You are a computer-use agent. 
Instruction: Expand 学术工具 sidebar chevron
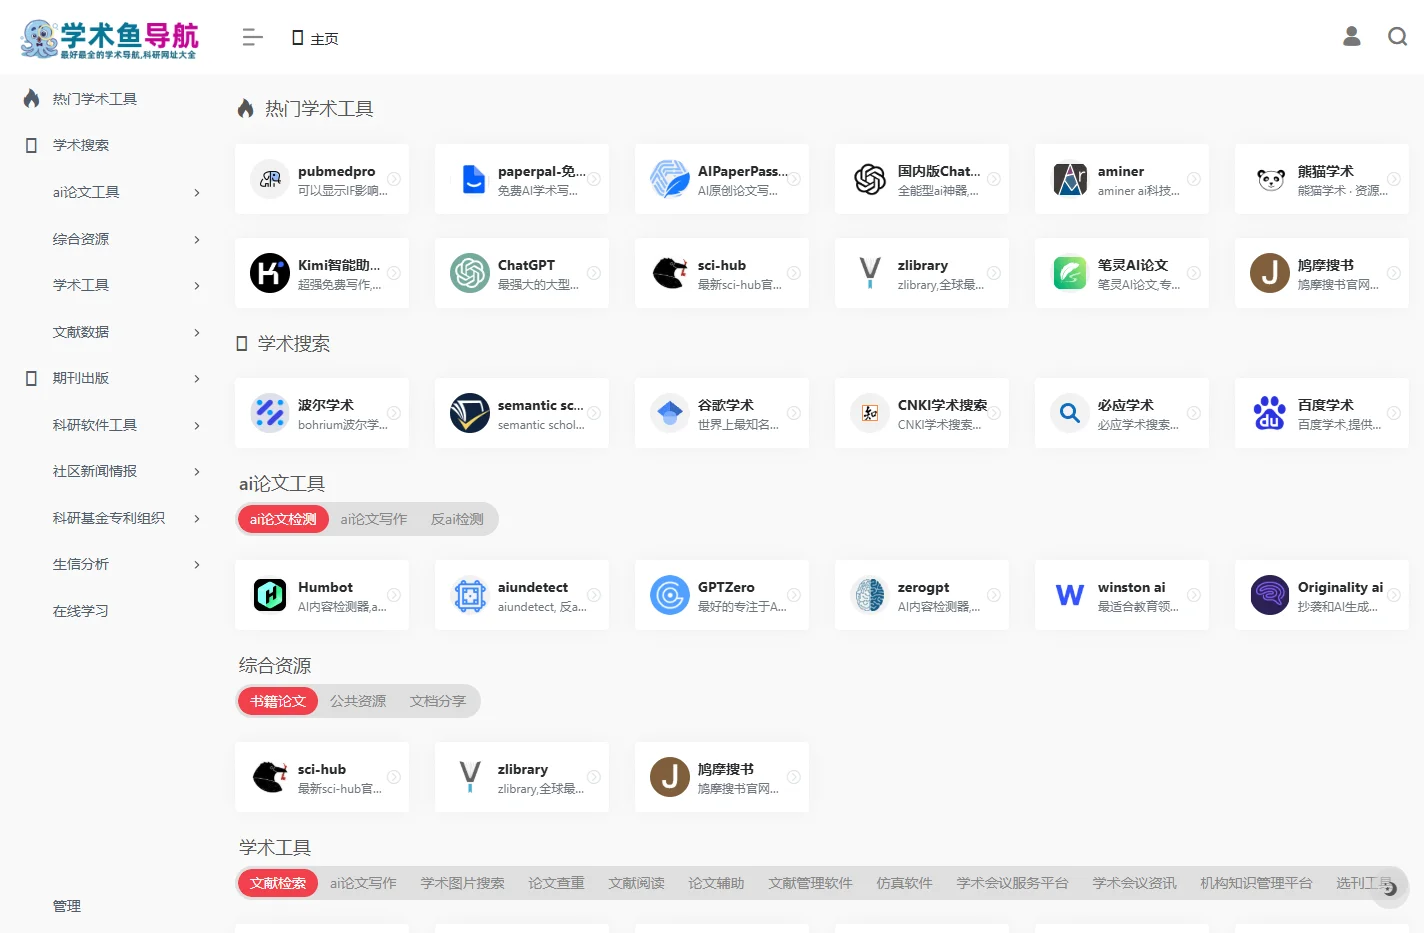pyautogui.click(x=197, y=285)
